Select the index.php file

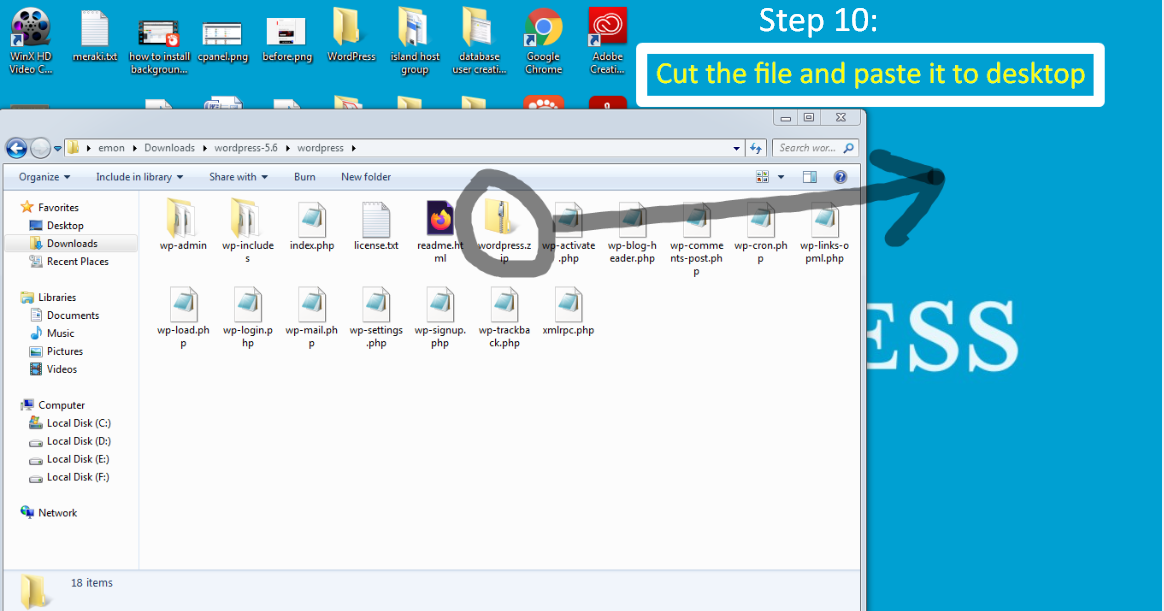click(312, 226)
